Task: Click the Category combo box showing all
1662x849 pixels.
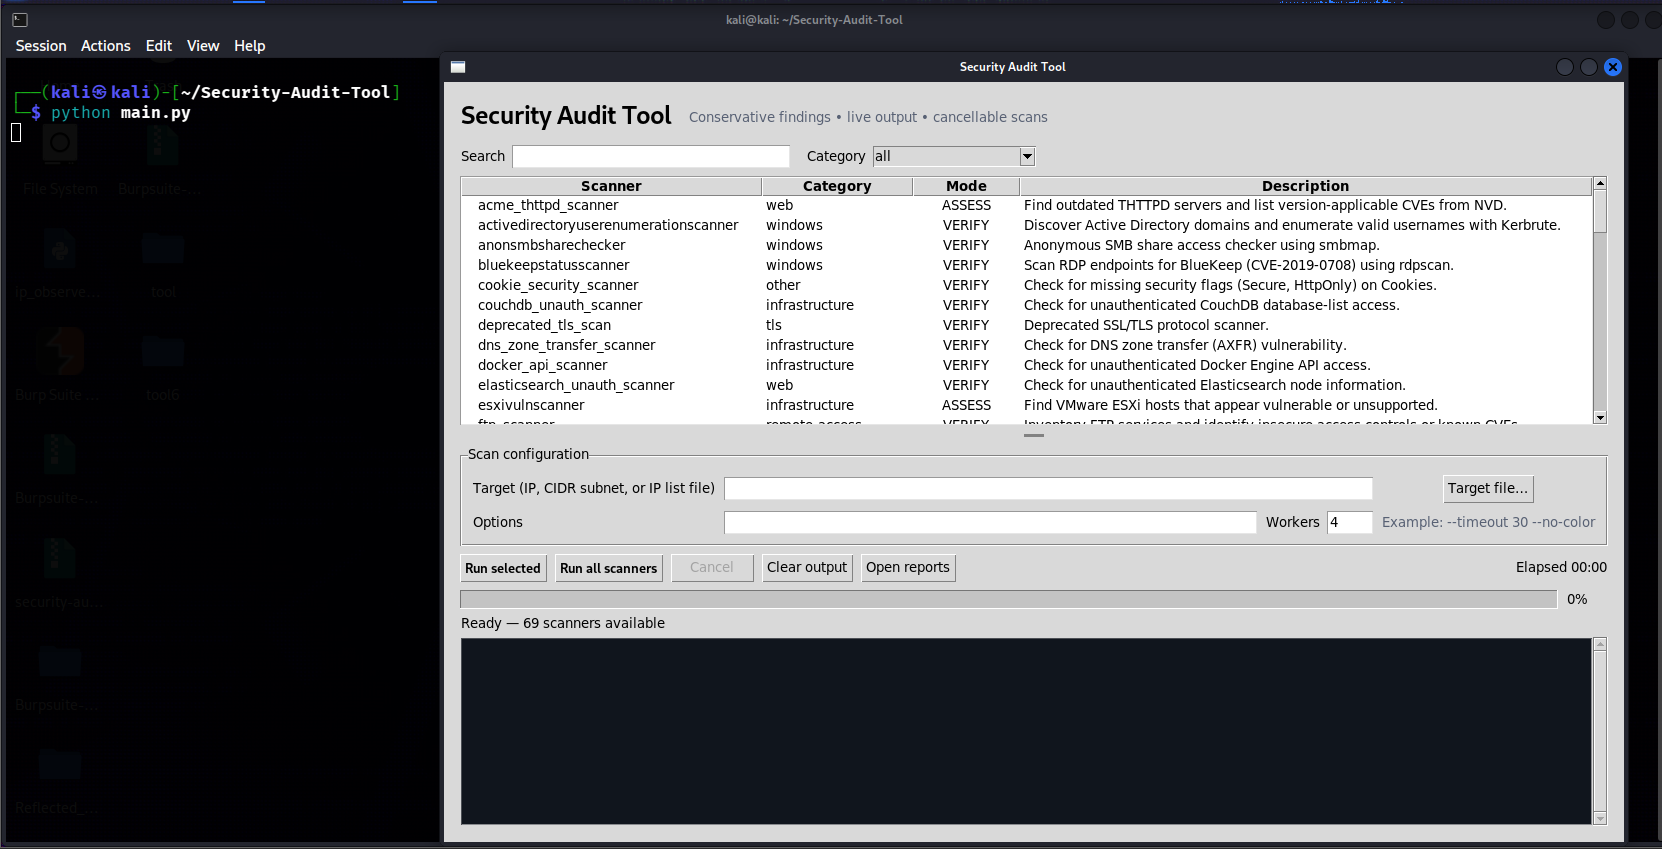Action: (x=954, y=157)
